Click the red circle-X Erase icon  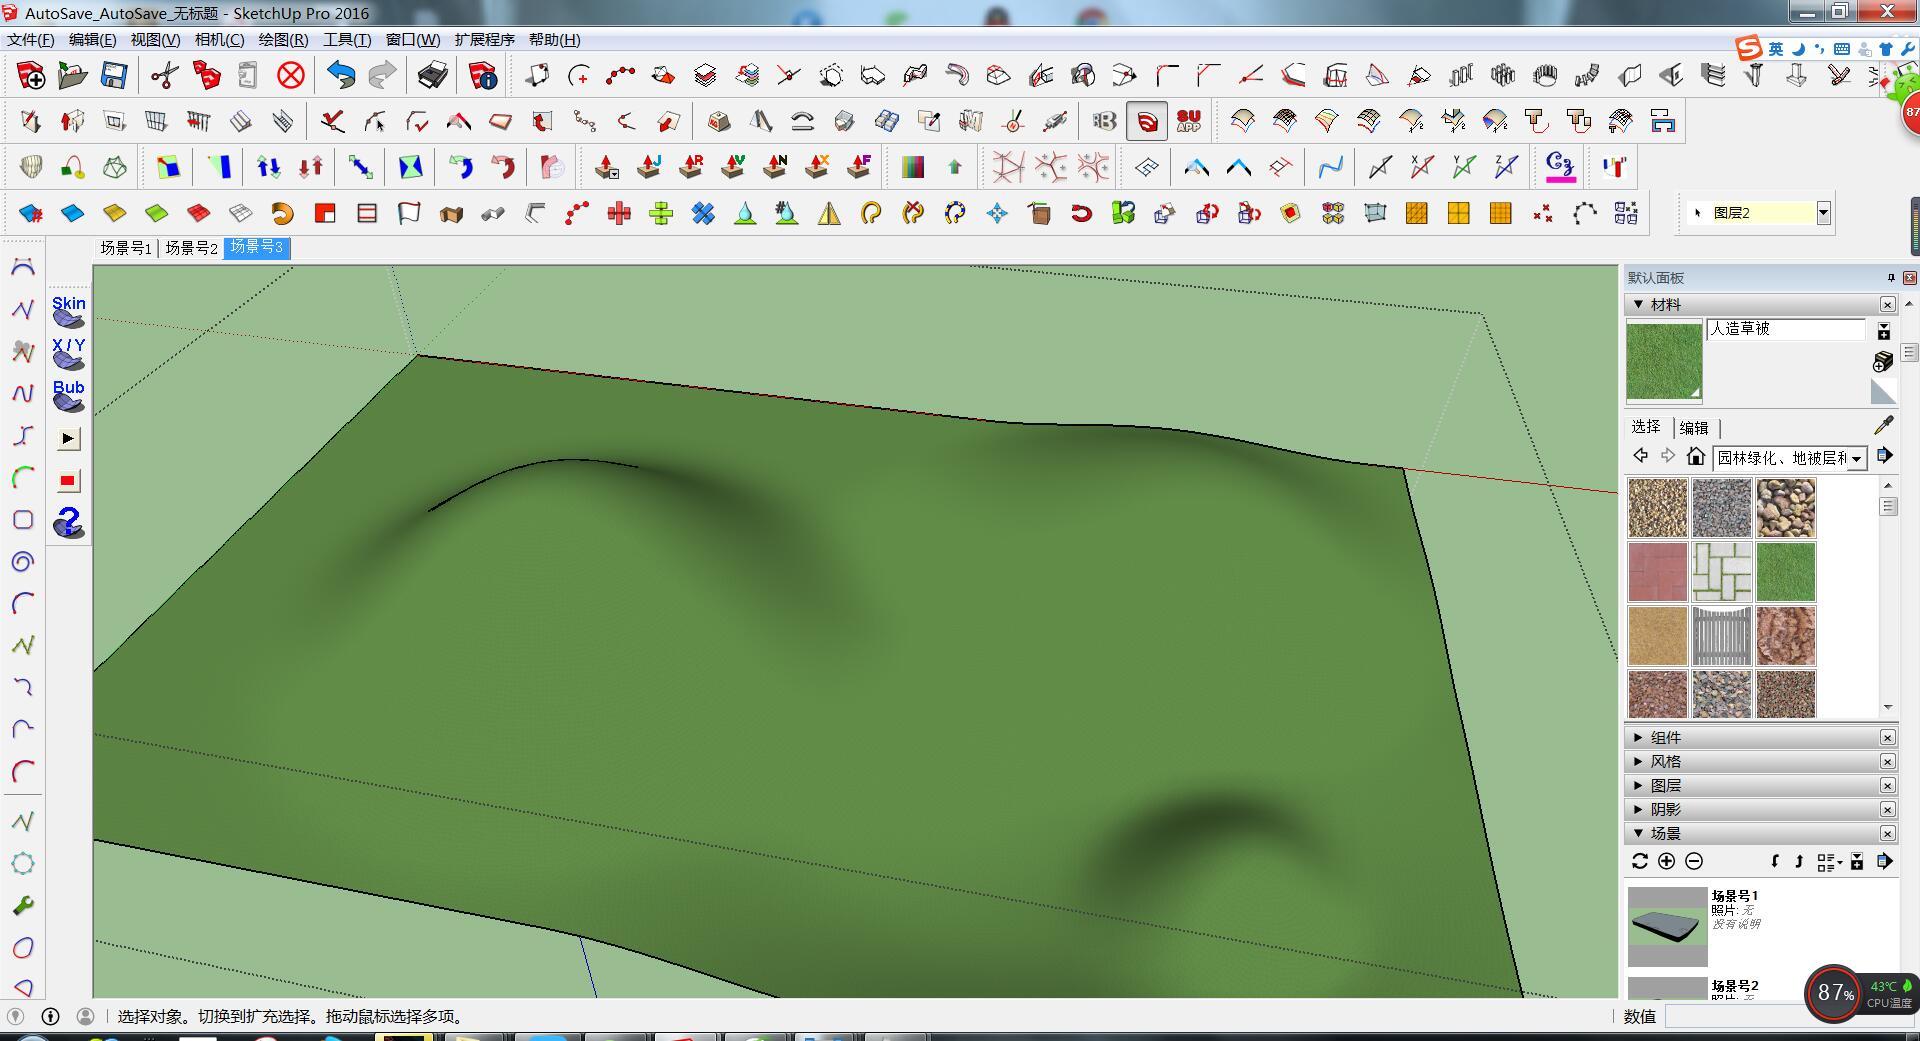tap(291, 76)
